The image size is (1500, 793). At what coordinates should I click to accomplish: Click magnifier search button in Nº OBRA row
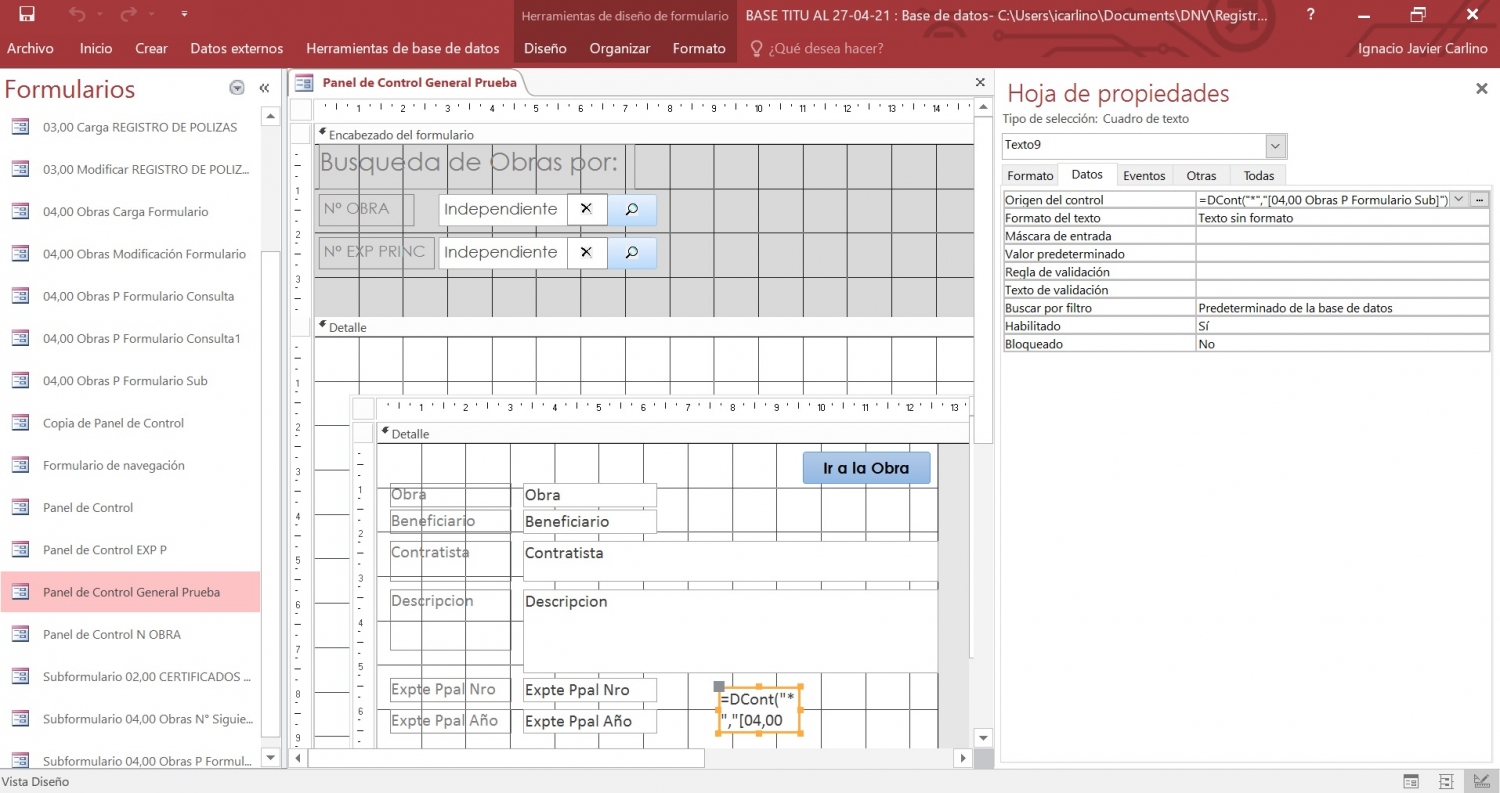click(x=632, y=209)
